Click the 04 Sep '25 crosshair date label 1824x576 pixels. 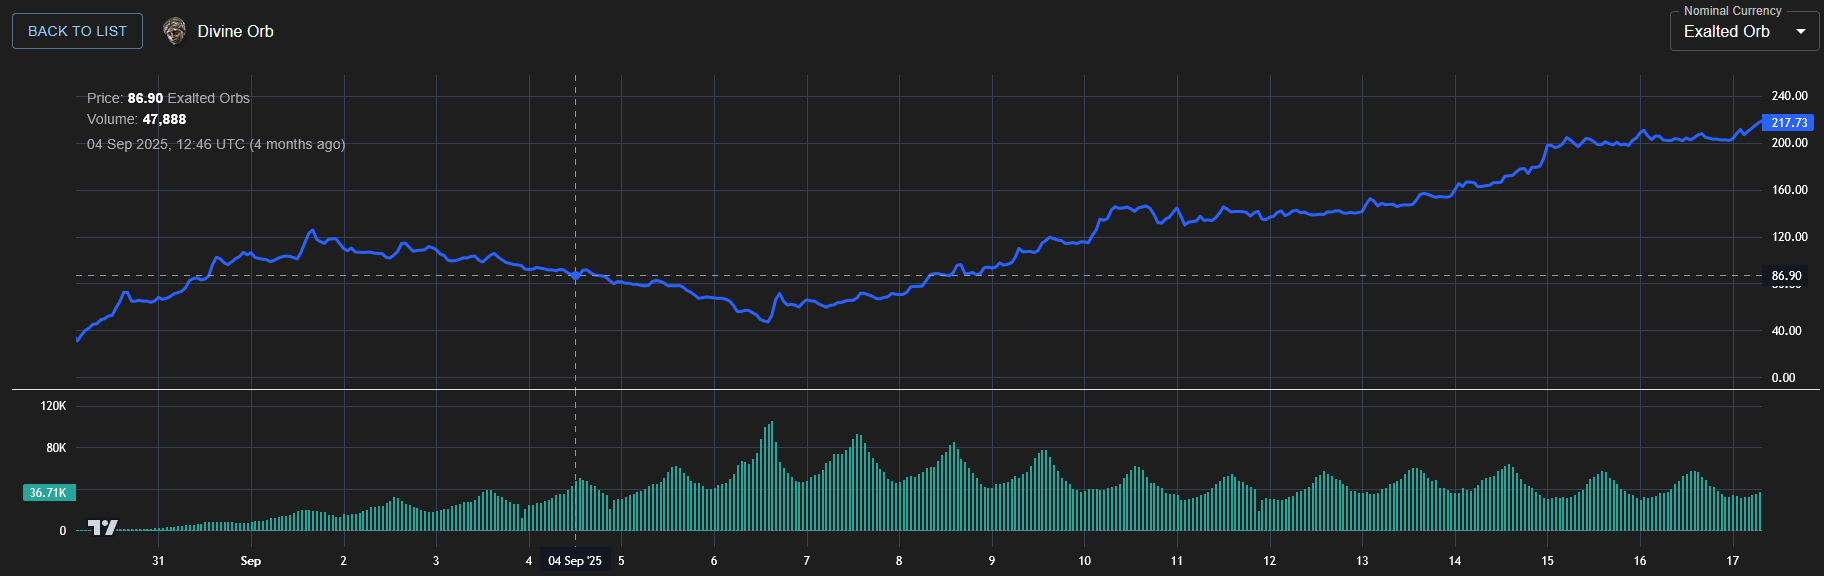click(x=575, y=561)
